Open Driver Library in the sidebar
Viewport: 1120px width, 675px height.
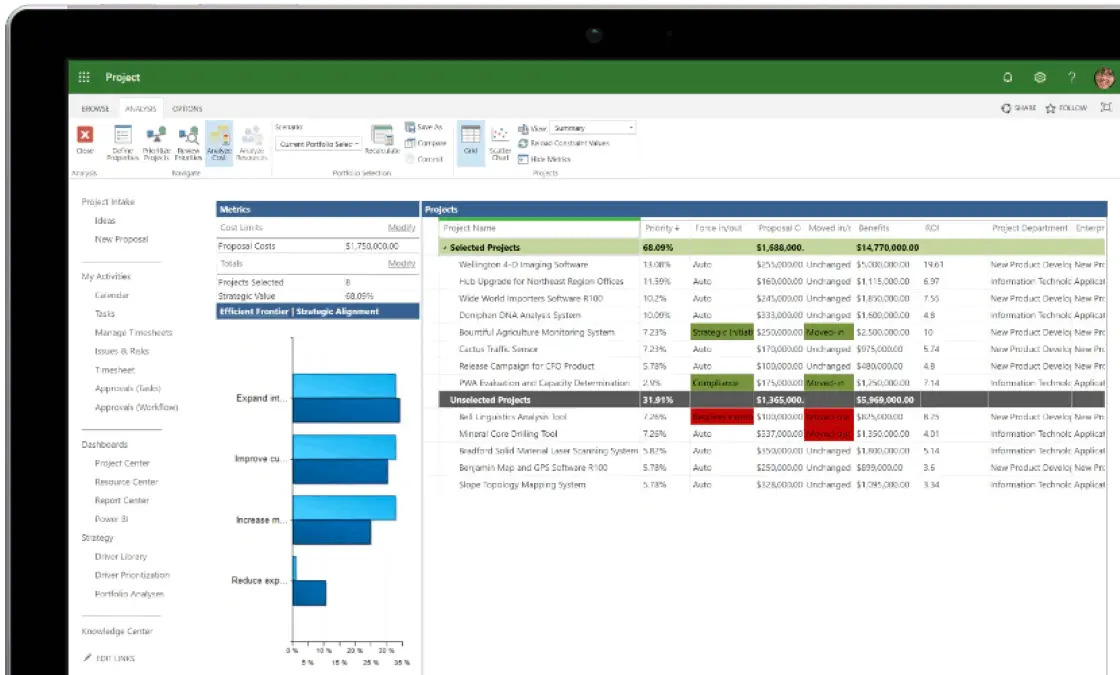121,556
